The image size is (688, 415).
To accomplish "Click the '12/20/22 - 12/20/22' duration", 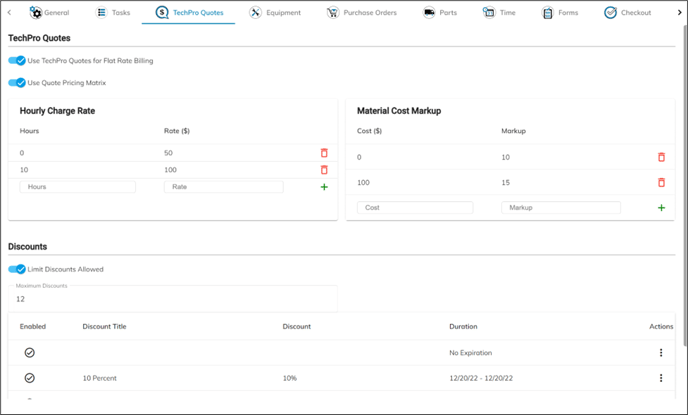I will [x=481, y=378].
